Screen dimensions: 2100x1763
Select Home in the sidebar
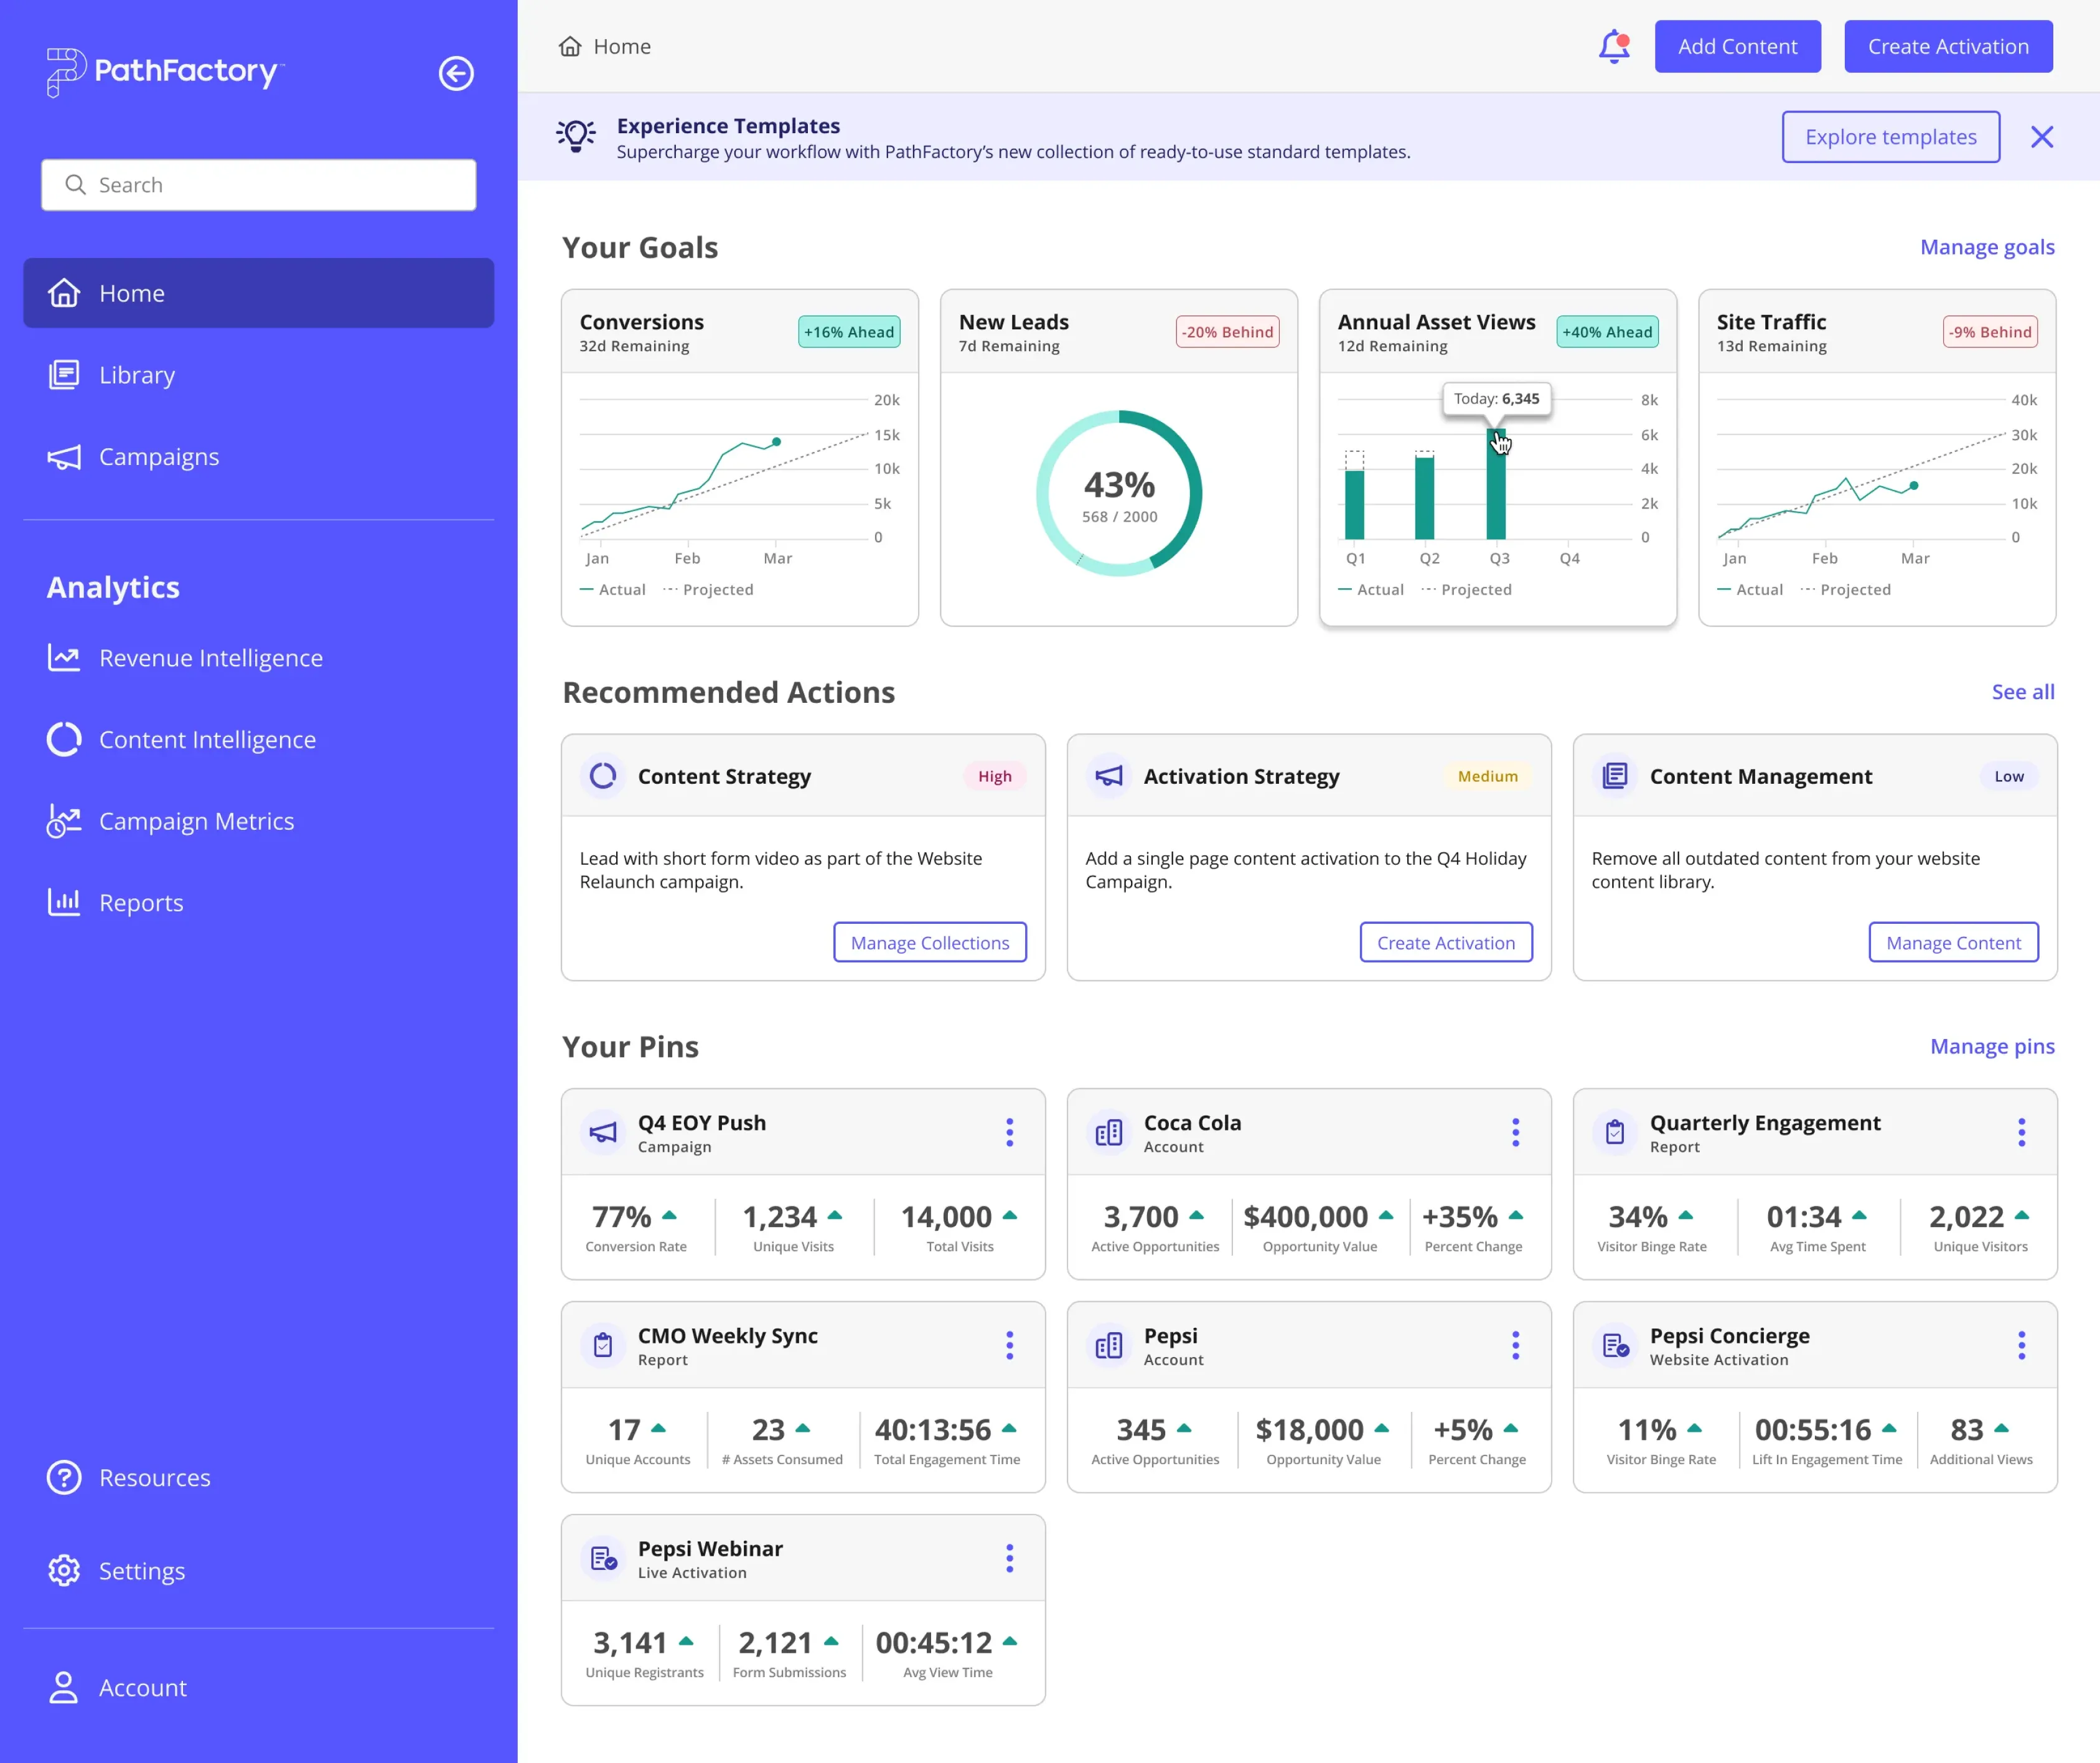click(259, 293)
